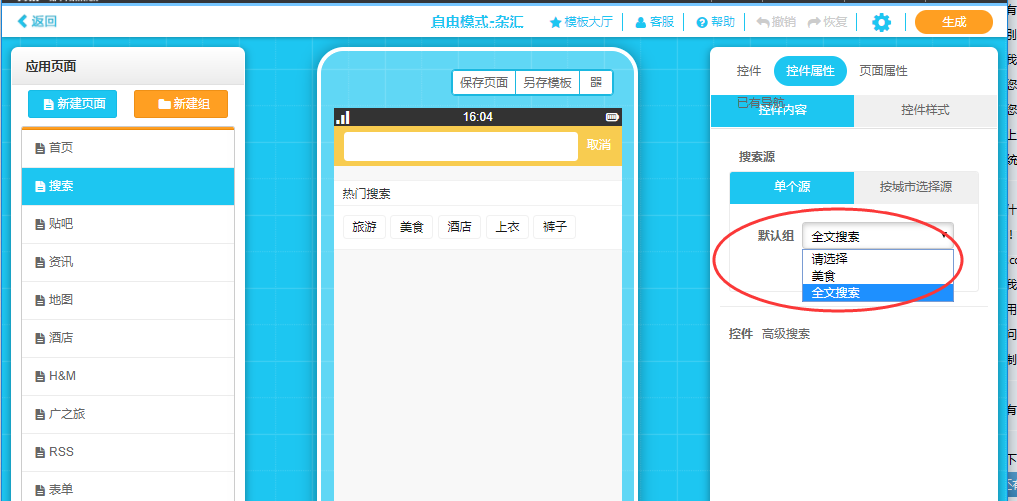Open the 页面属性 tab

tap(883, 71)
